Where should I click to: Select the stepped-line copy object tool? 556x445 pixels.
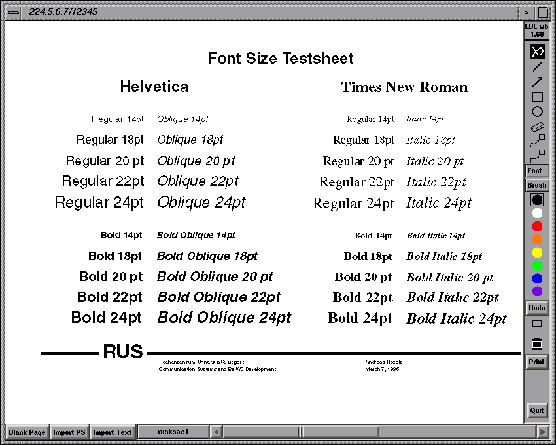(537, 156)
